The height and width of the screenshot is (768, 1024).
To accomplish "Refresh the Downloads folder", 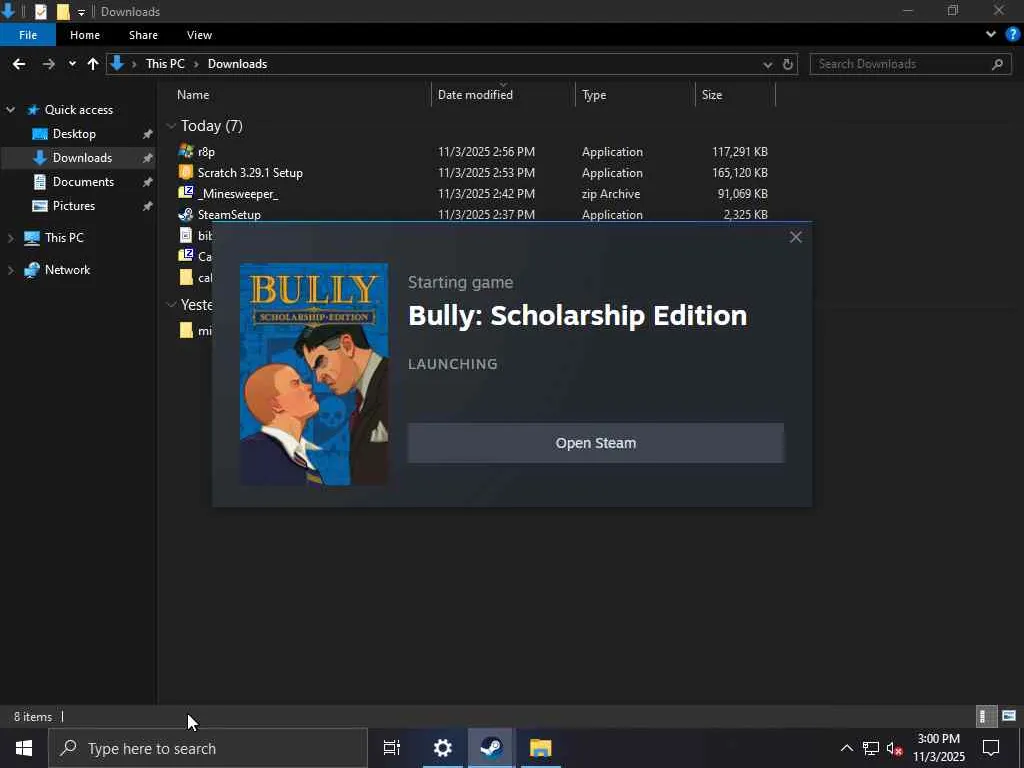I will (788, 64).
